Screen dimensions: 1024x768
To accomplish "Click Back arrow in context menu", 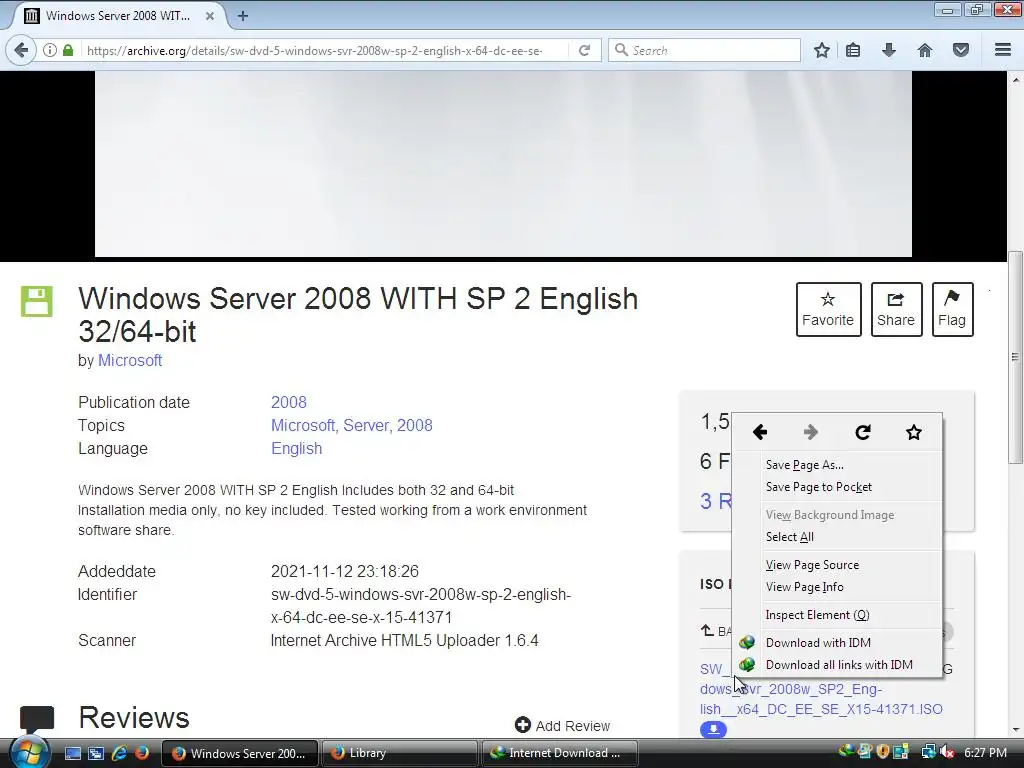I will coord(760,432).
